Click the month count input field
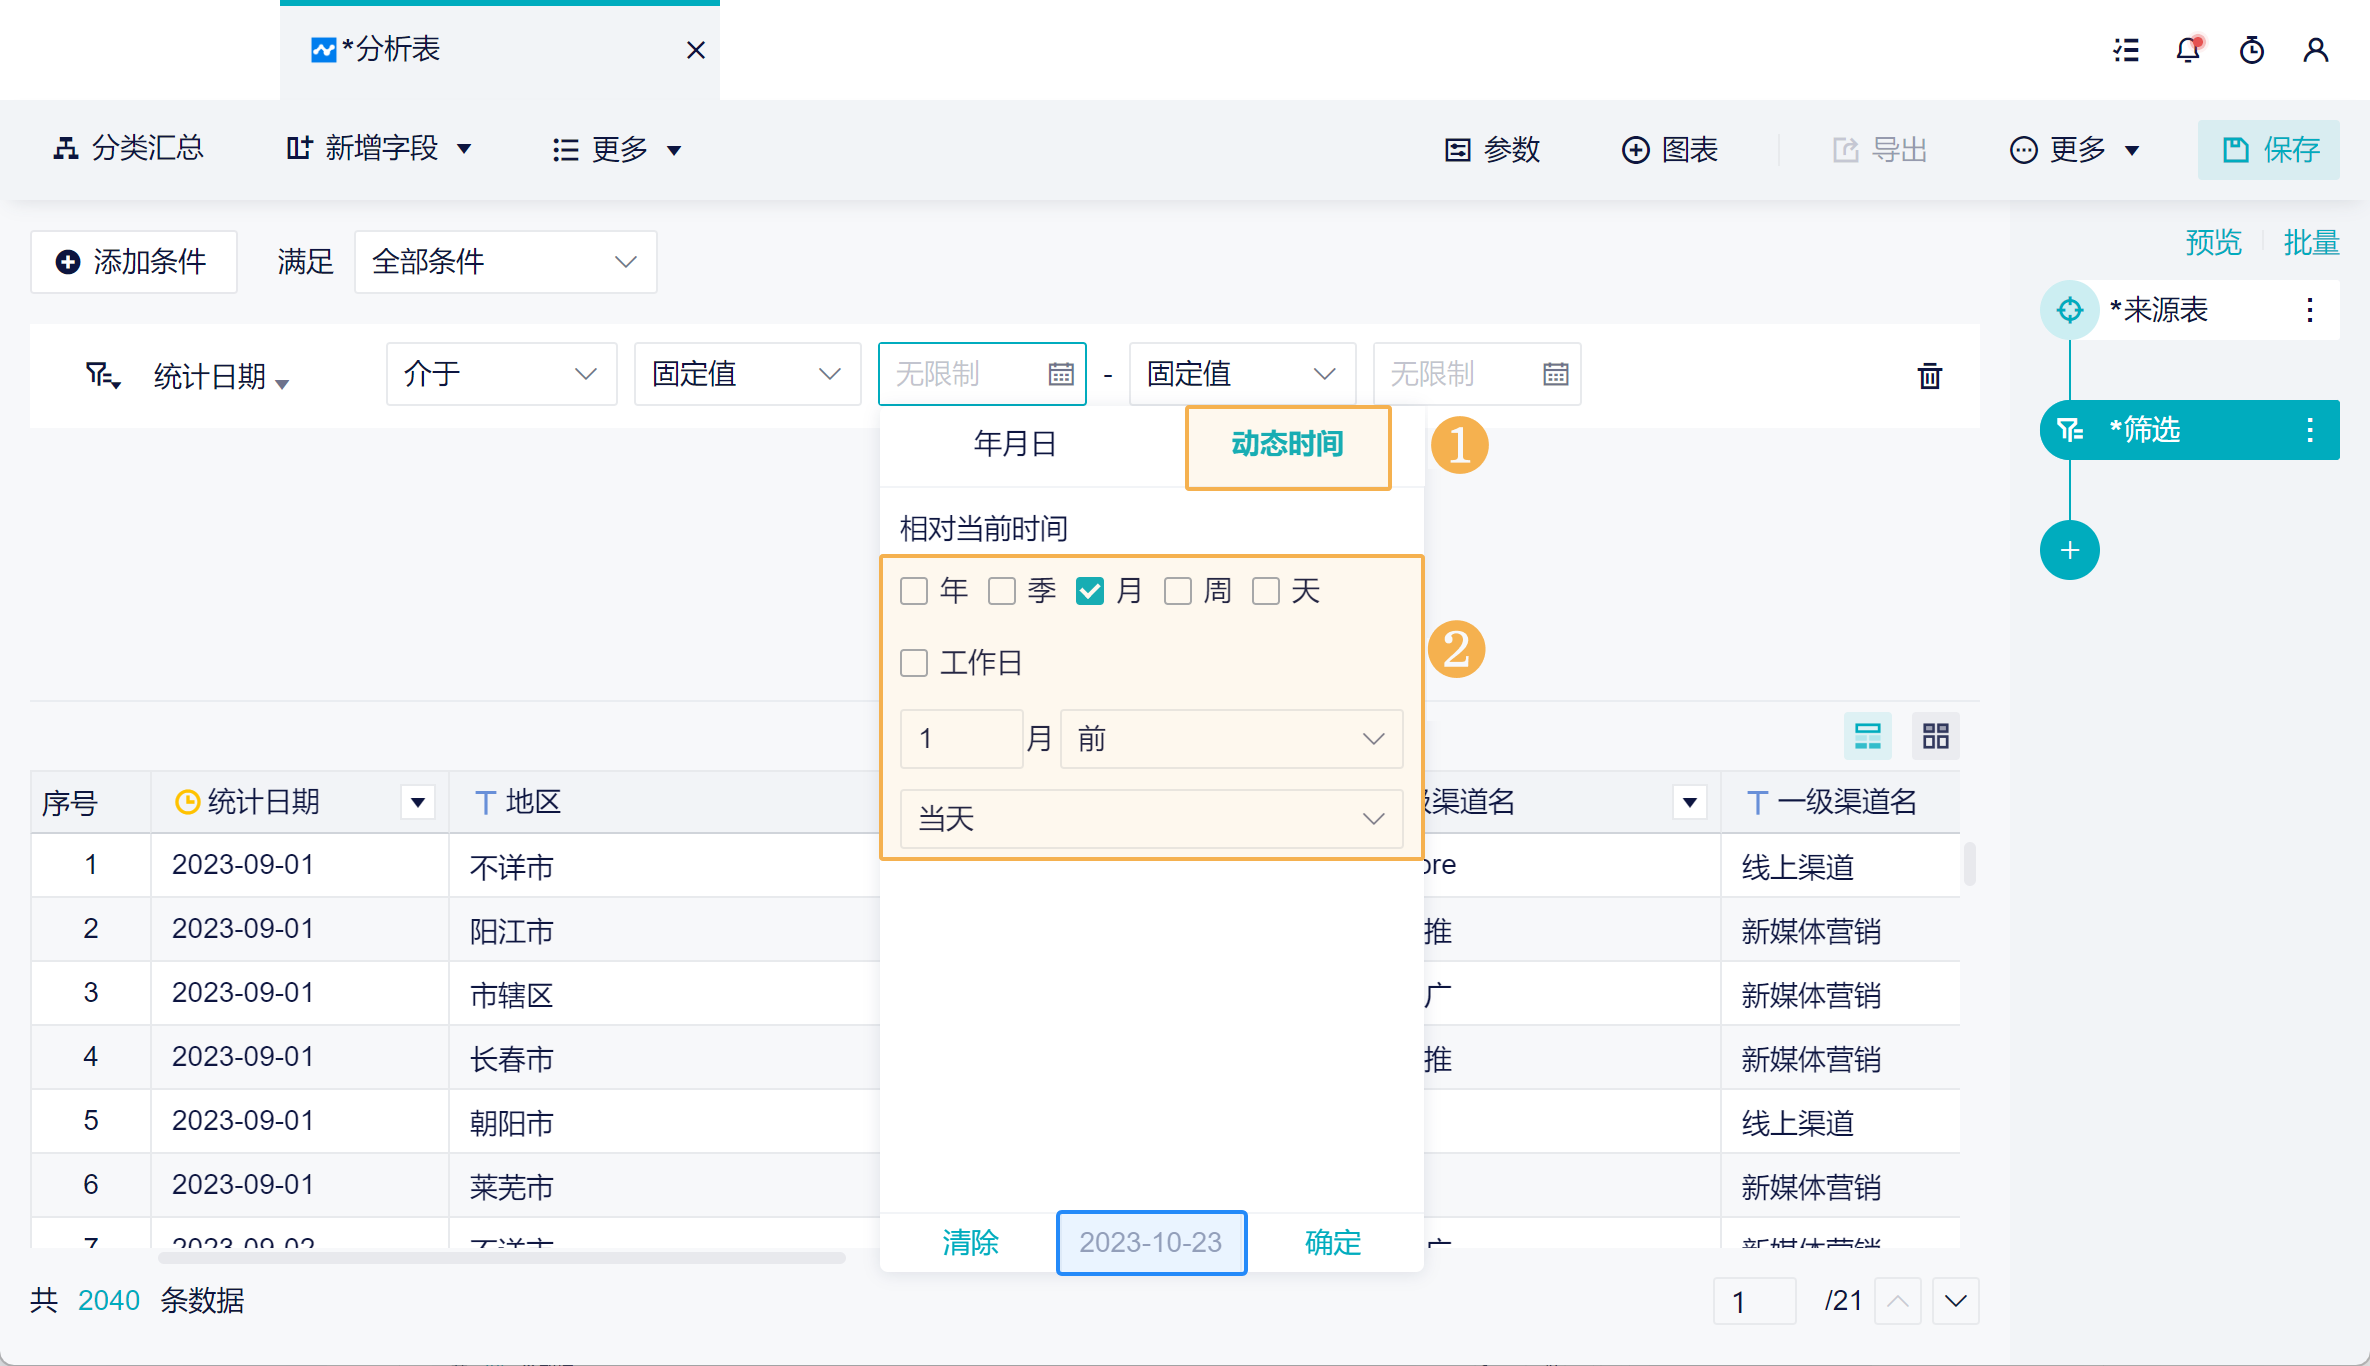 tap(960, 739)
